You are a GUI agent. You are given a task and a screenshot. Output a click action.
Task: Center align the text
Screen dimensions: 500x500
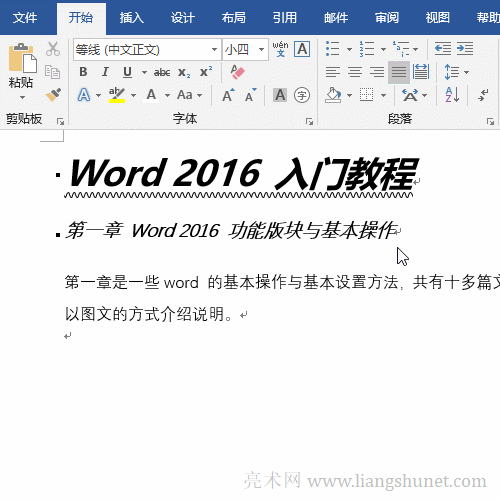pyautogui.click(x=355, y=72)
